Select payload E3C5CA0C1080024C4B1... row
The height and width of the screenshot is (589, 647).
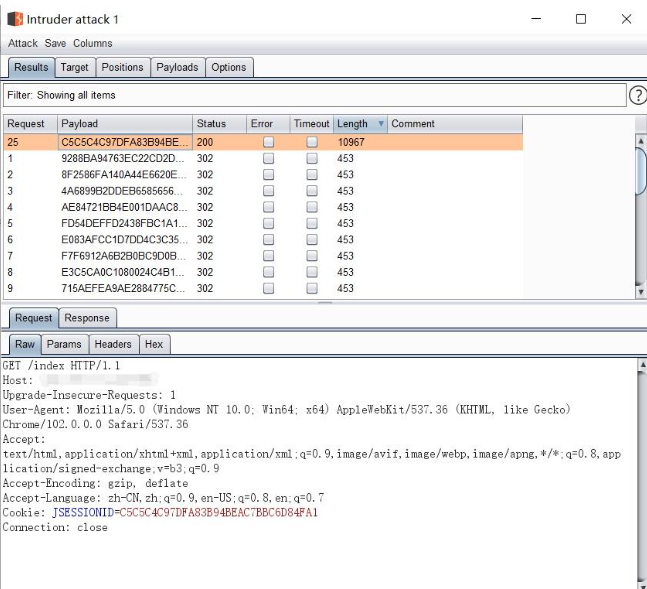263,272
